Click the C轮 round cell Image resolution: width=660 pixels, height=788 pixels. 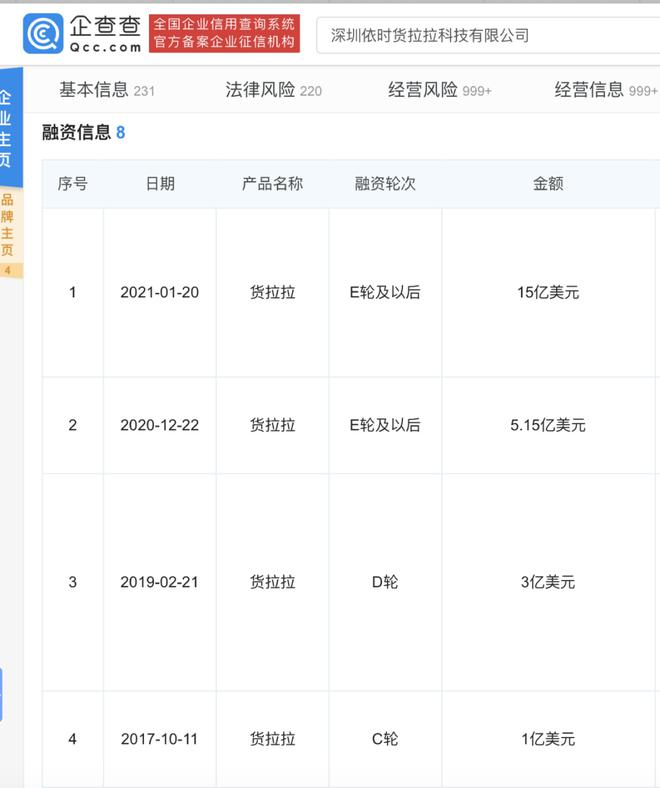[385, 739]
